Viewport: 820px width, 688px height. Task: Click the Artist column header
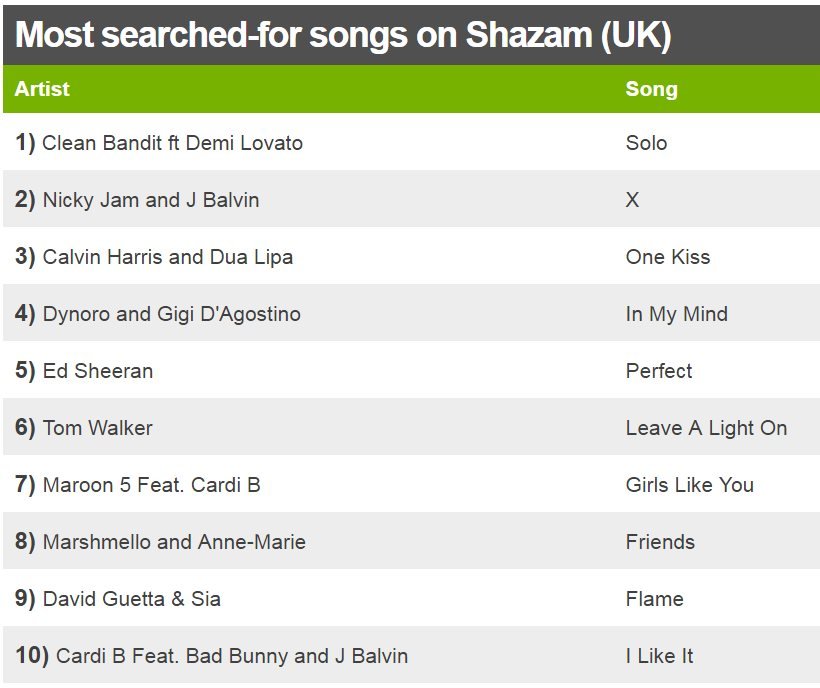[x=42, y=89]
